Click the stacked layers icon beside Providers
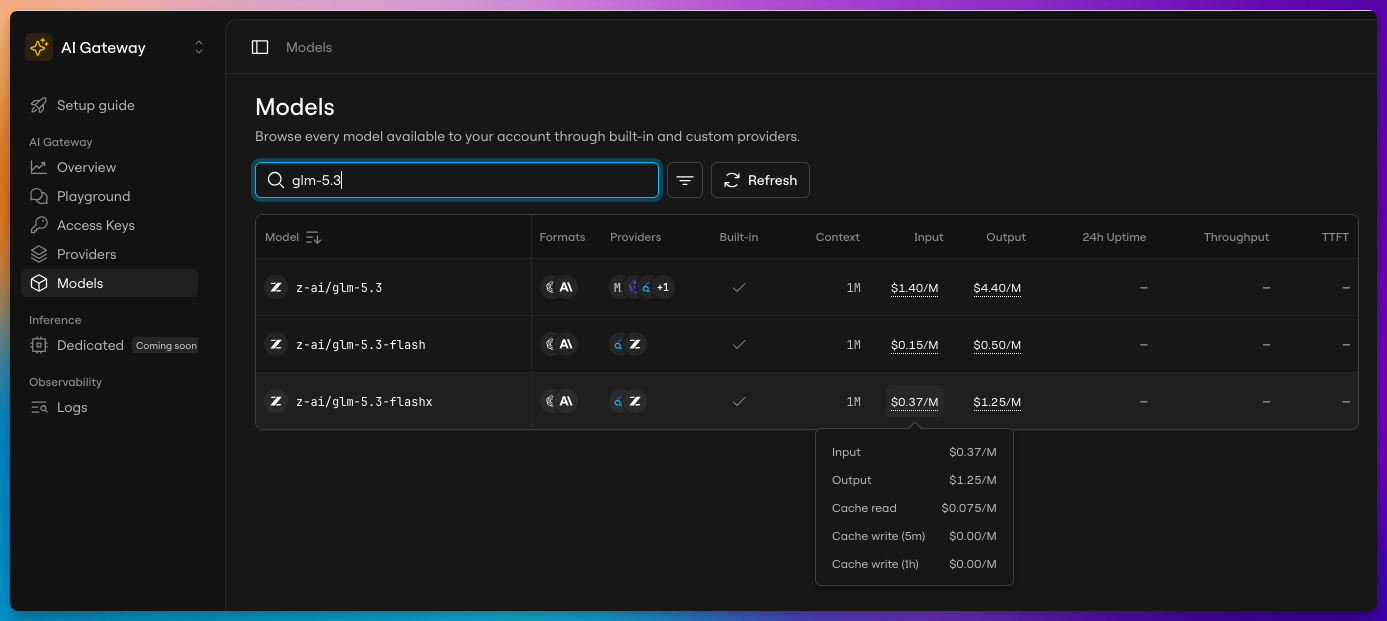 pyautogui.click(x=39, y=254)
